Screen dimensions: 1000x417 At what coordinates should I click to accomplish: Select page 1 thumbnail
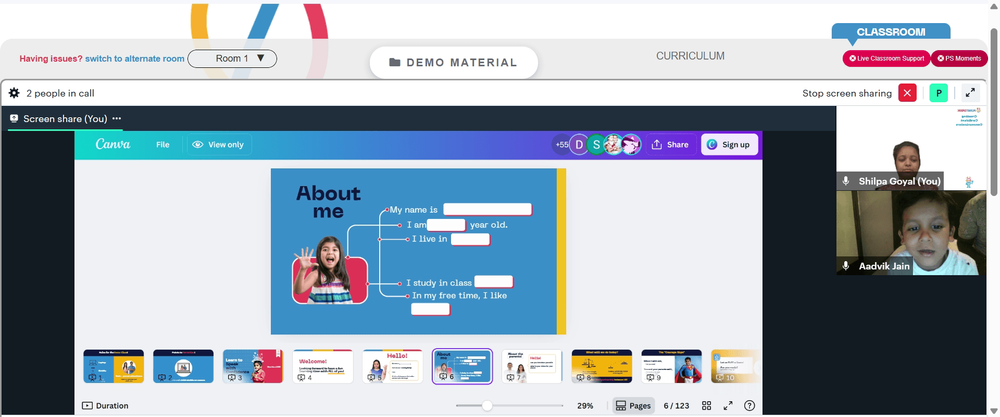[x=114, y=366]
